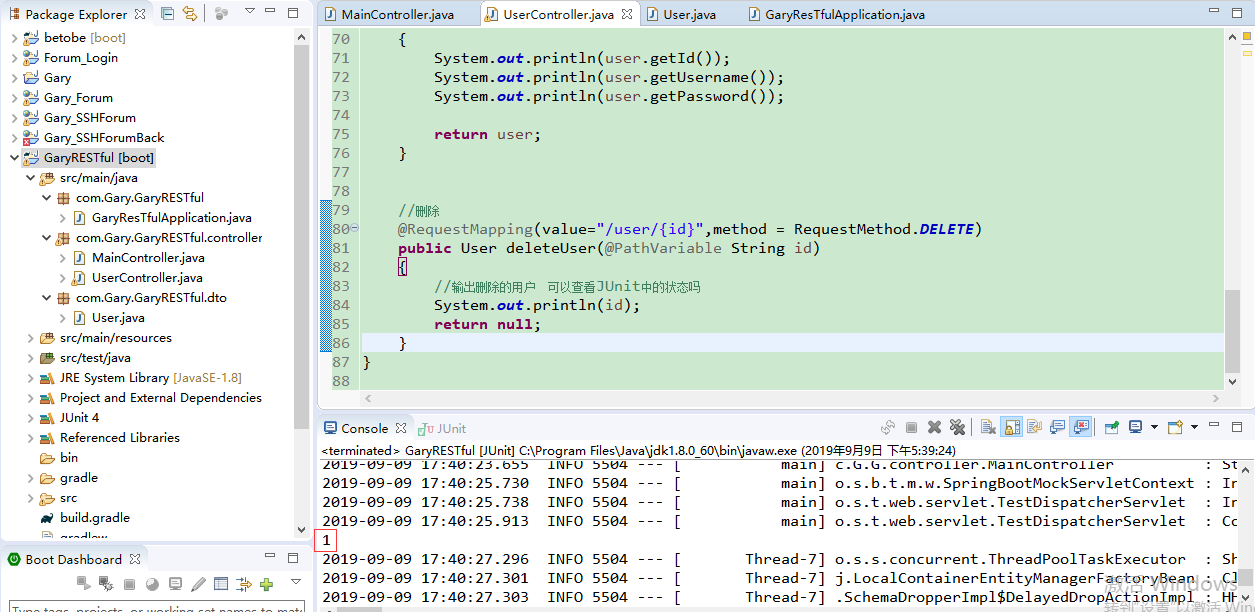Collapse the src/main/java folder
Viewport: 1255px width, 612px height.
30,178
